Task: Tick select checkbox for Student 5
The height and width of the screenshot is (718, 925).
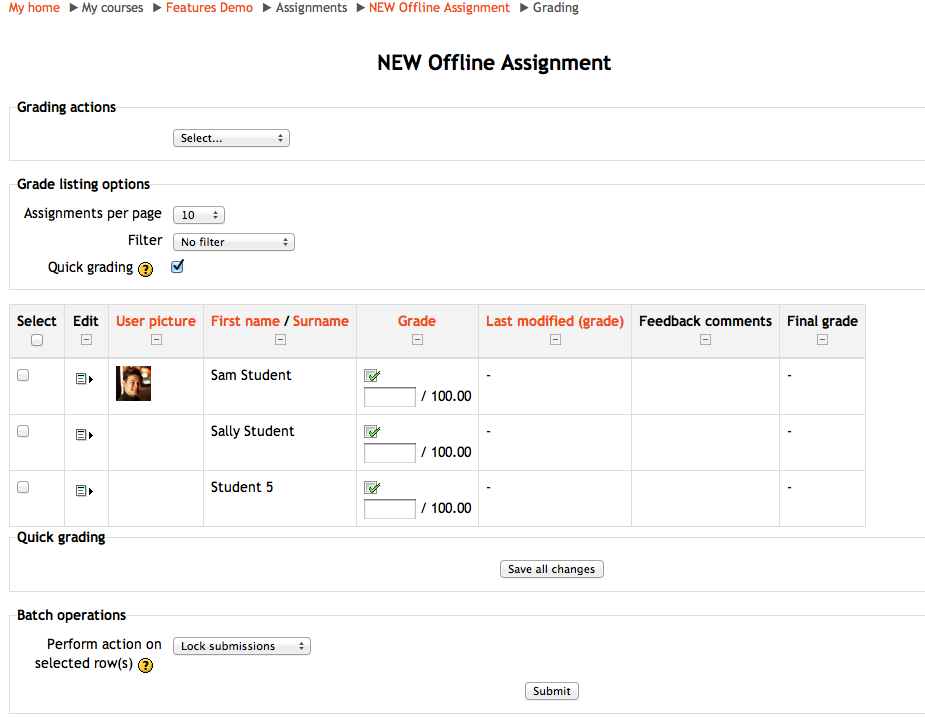Action: pos(23,487)
